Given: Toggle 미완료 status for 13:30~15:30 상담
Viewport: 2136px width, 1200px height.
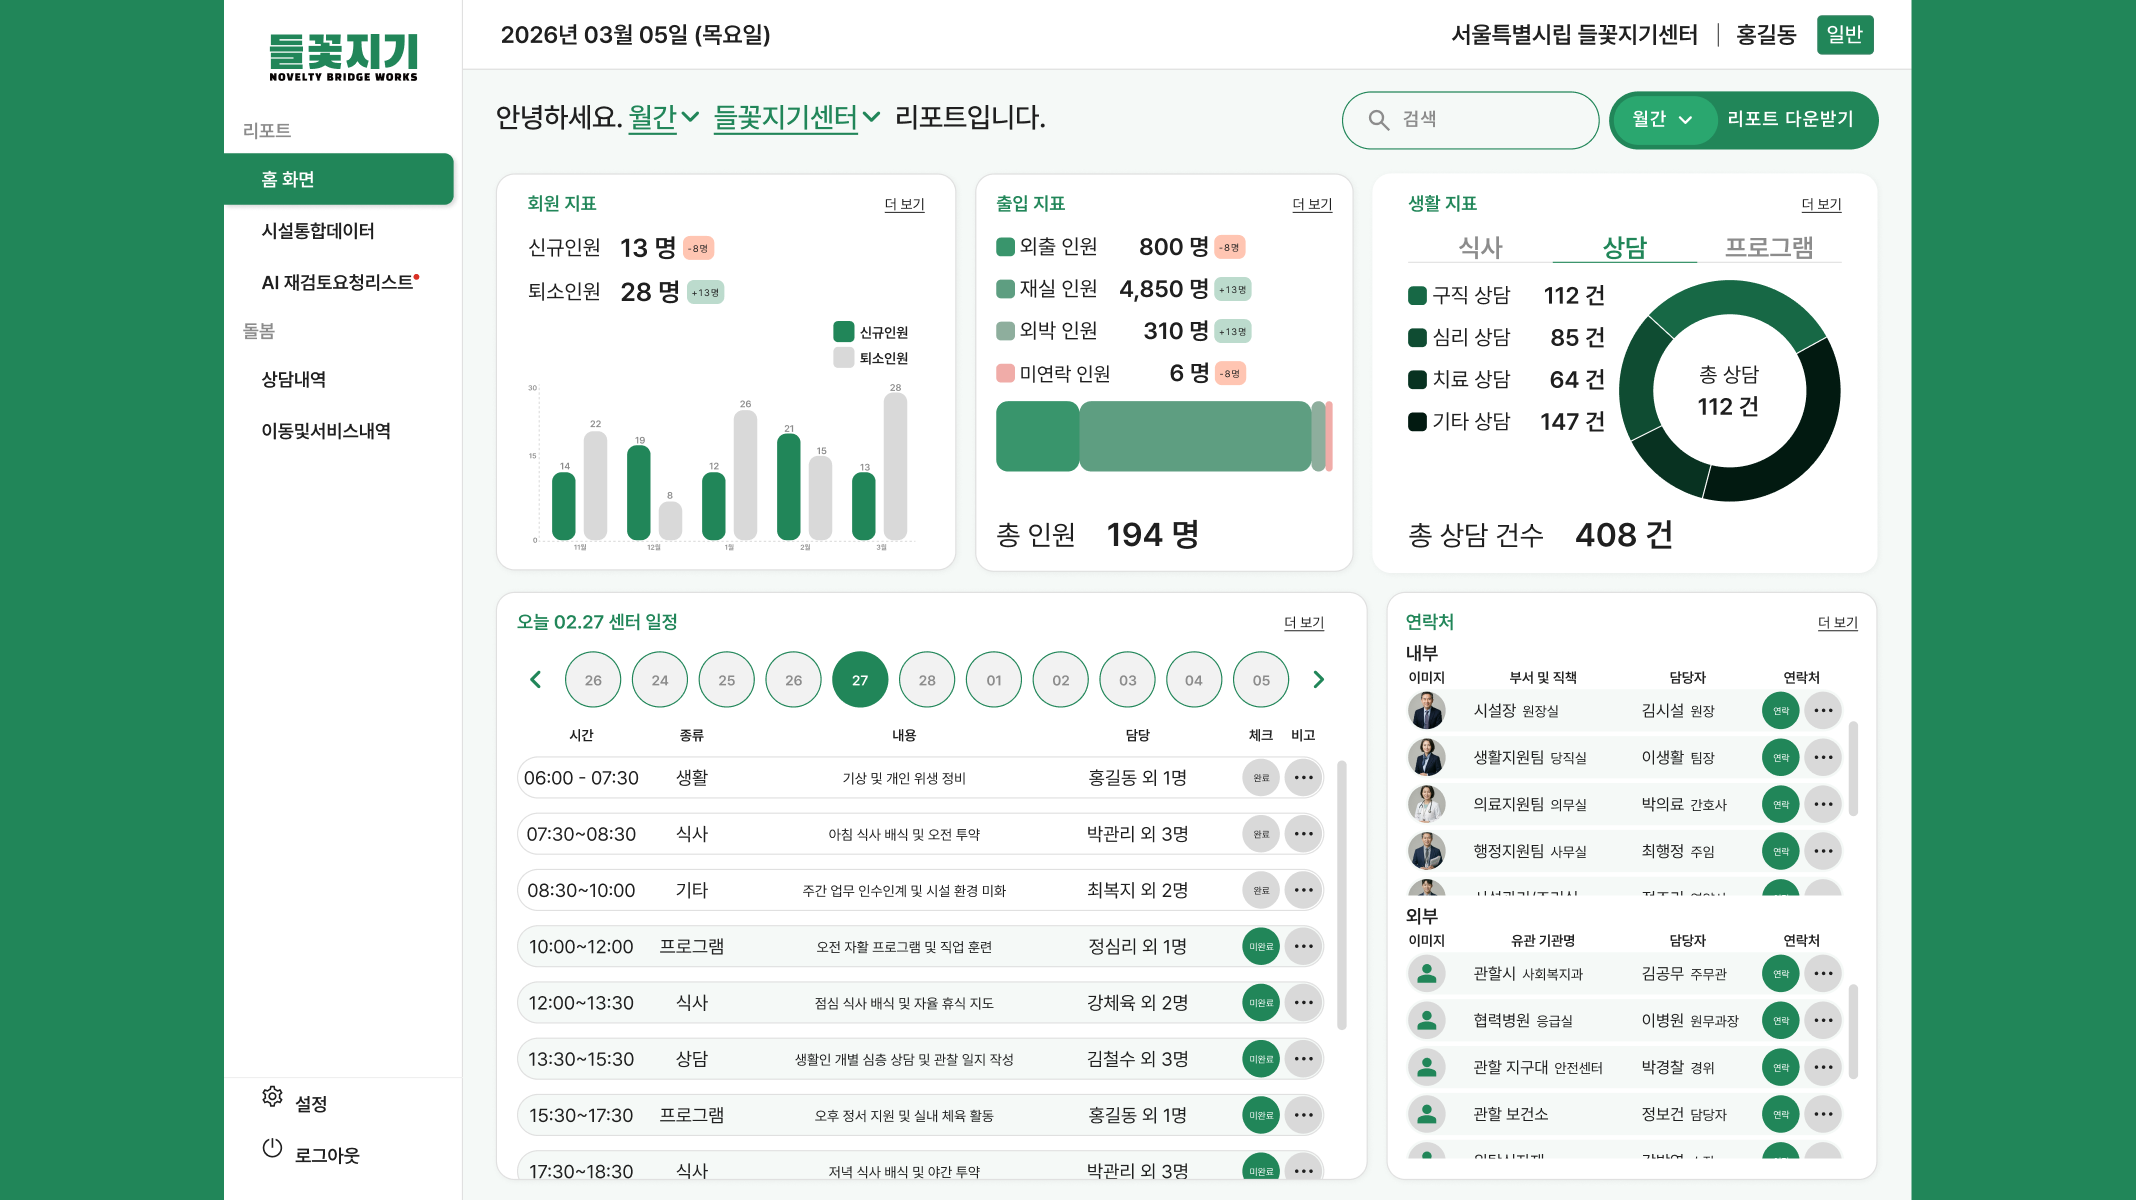Looking at the screenshot, I should pos(1261,1059).
